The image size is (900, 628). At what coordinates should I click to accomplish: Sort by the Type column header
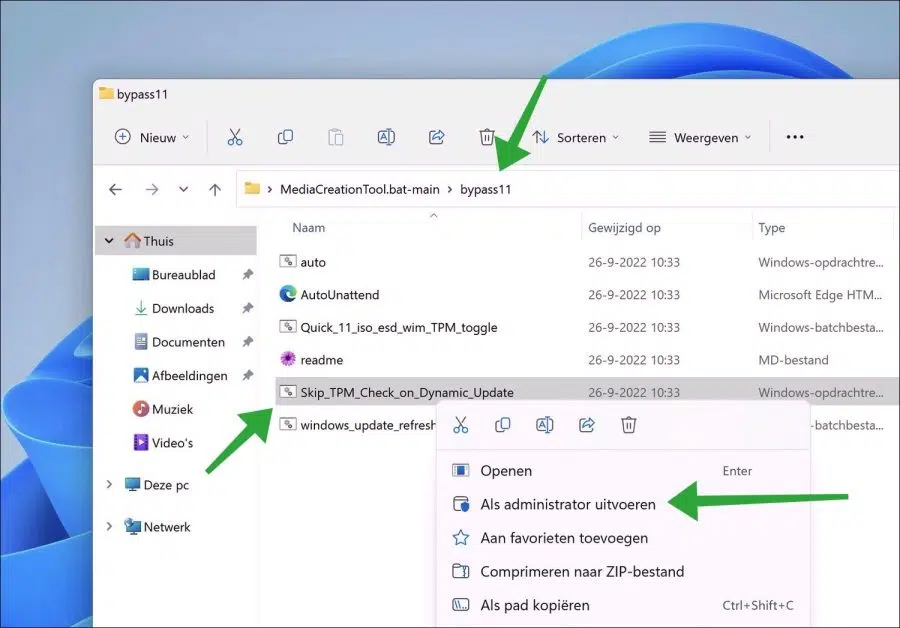(x=771, y=228)
